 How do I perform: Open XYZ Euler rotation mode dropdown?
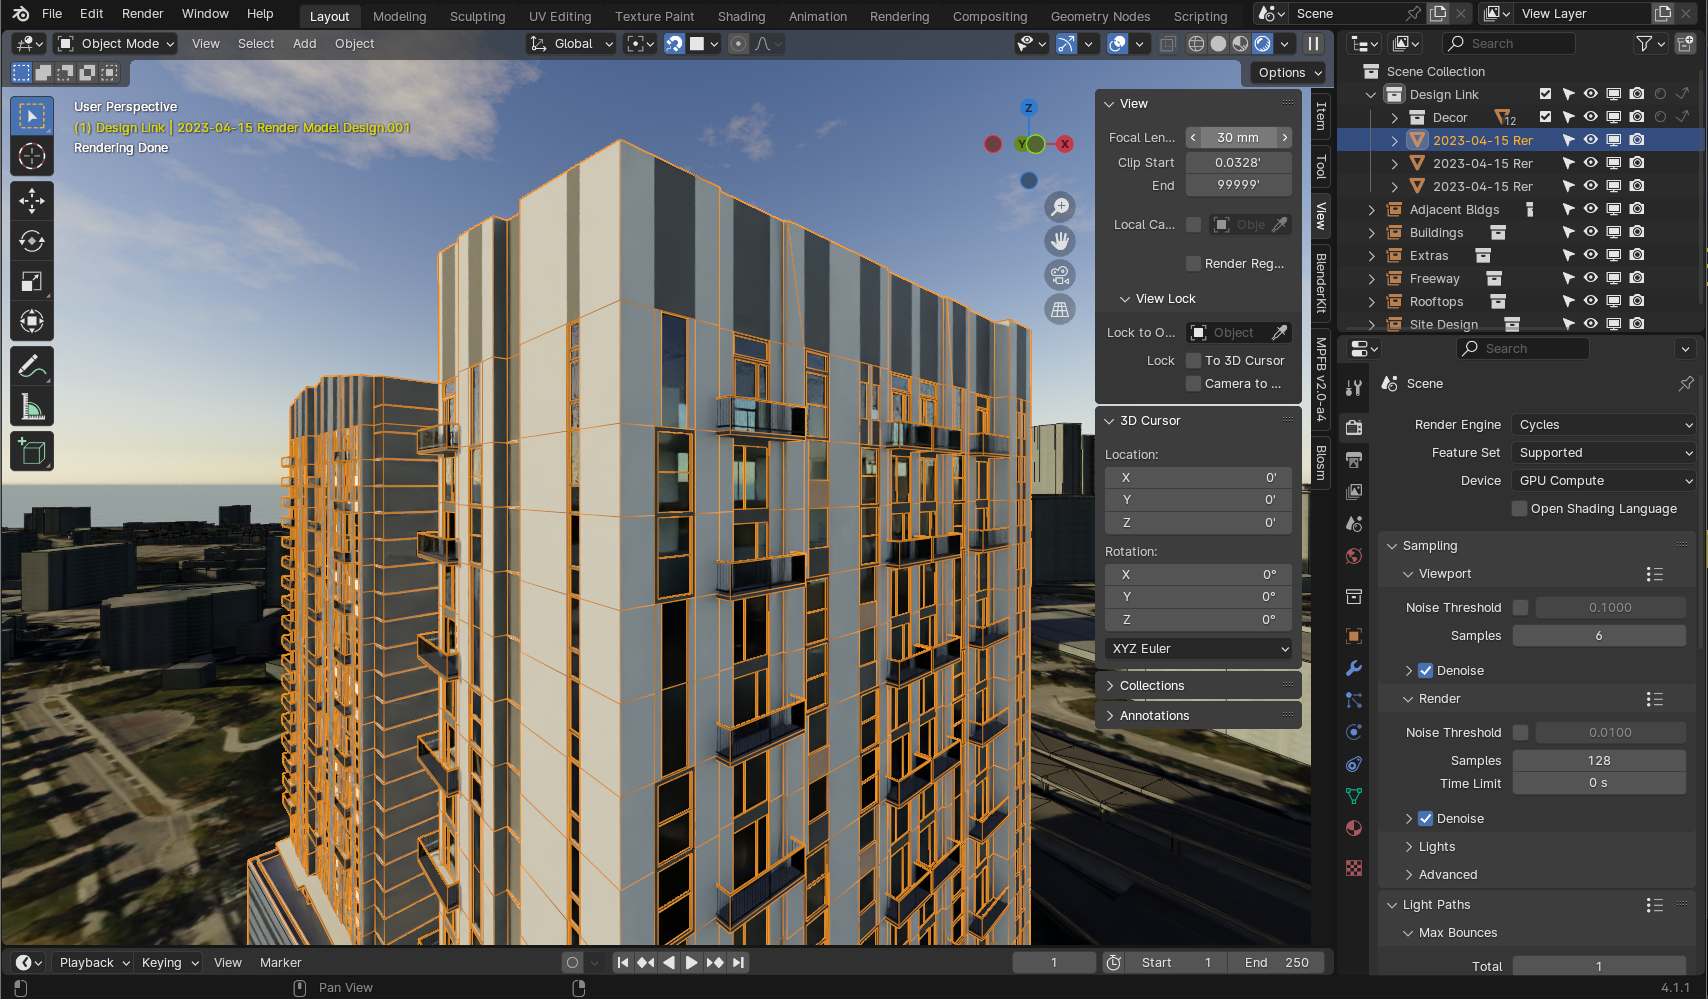[1198, 649]
